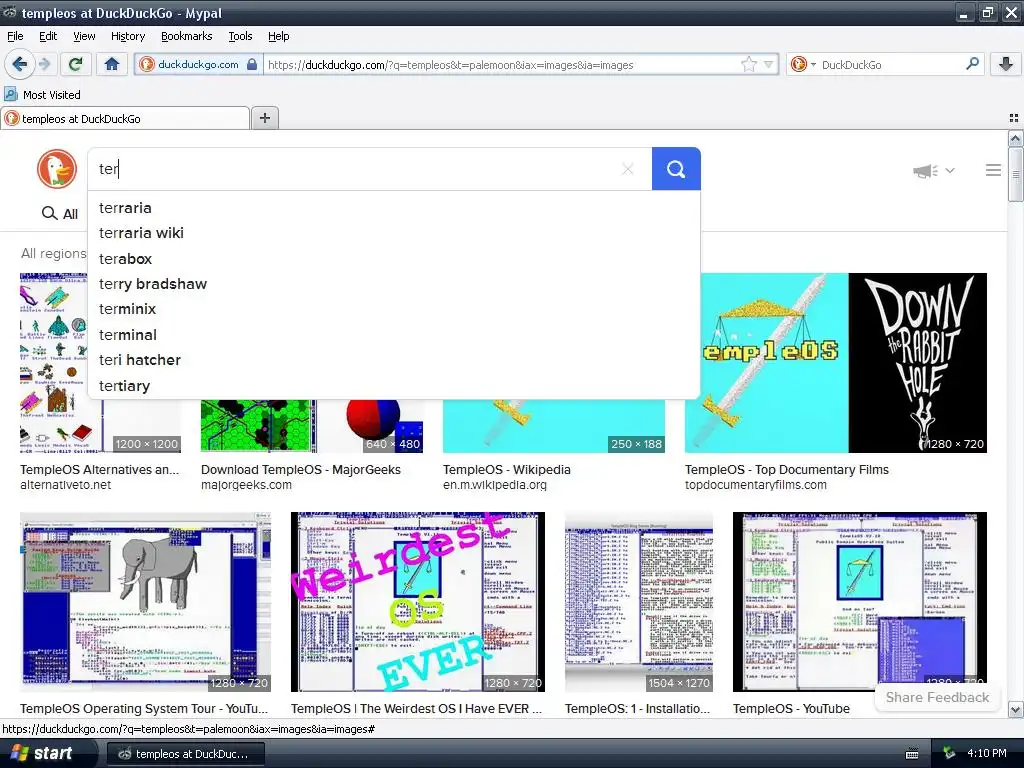Image resolution: width=1024 pixels, height=768 pixels.
Task: Click the system clock showing 4:10 PM
Action: tap(987, 753)
